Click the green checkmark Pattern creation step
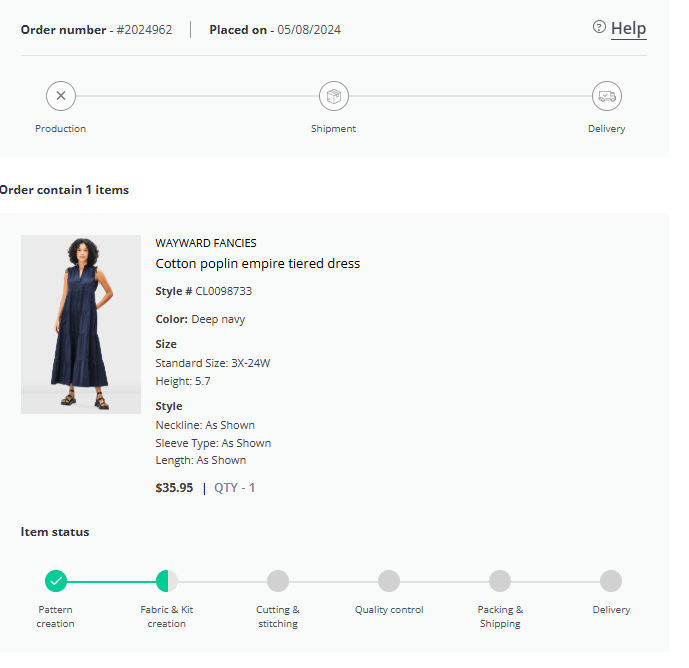 coord(56,581)
